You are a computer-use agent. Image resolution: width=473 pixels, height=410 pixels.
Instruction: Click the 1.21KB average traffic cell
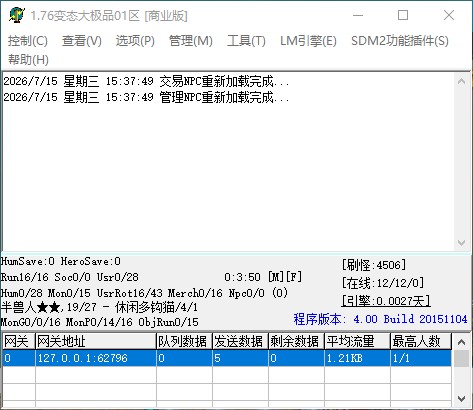[x=357, y=358]
